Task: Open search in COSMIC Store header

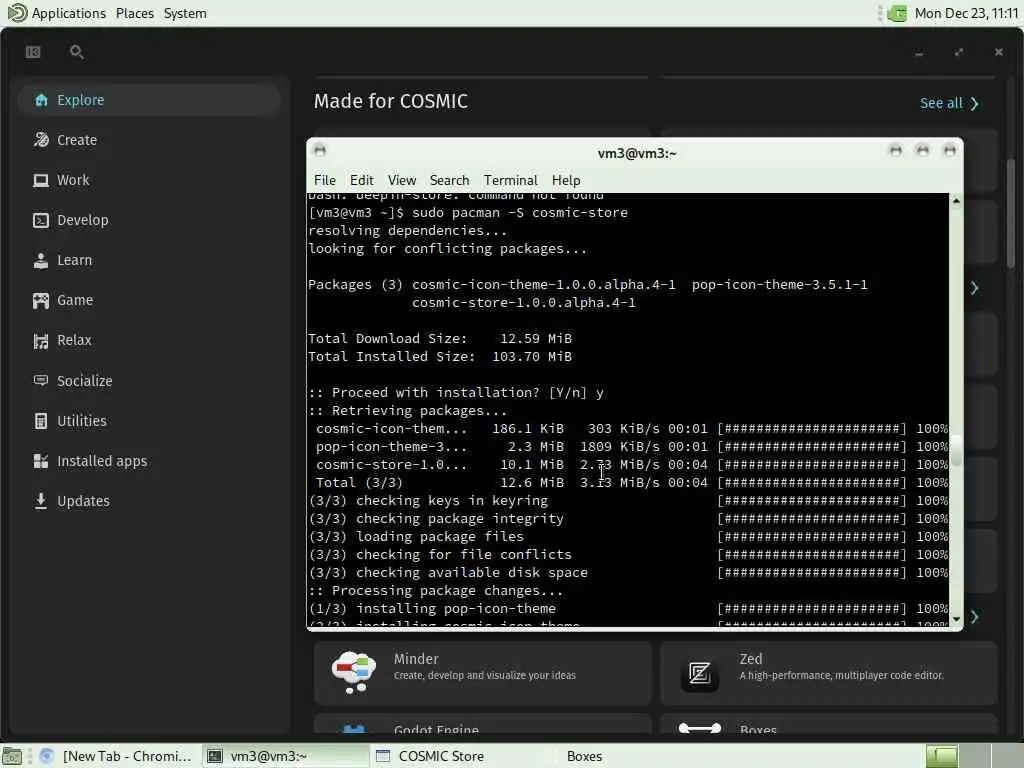Action: [x=76, y=52]
